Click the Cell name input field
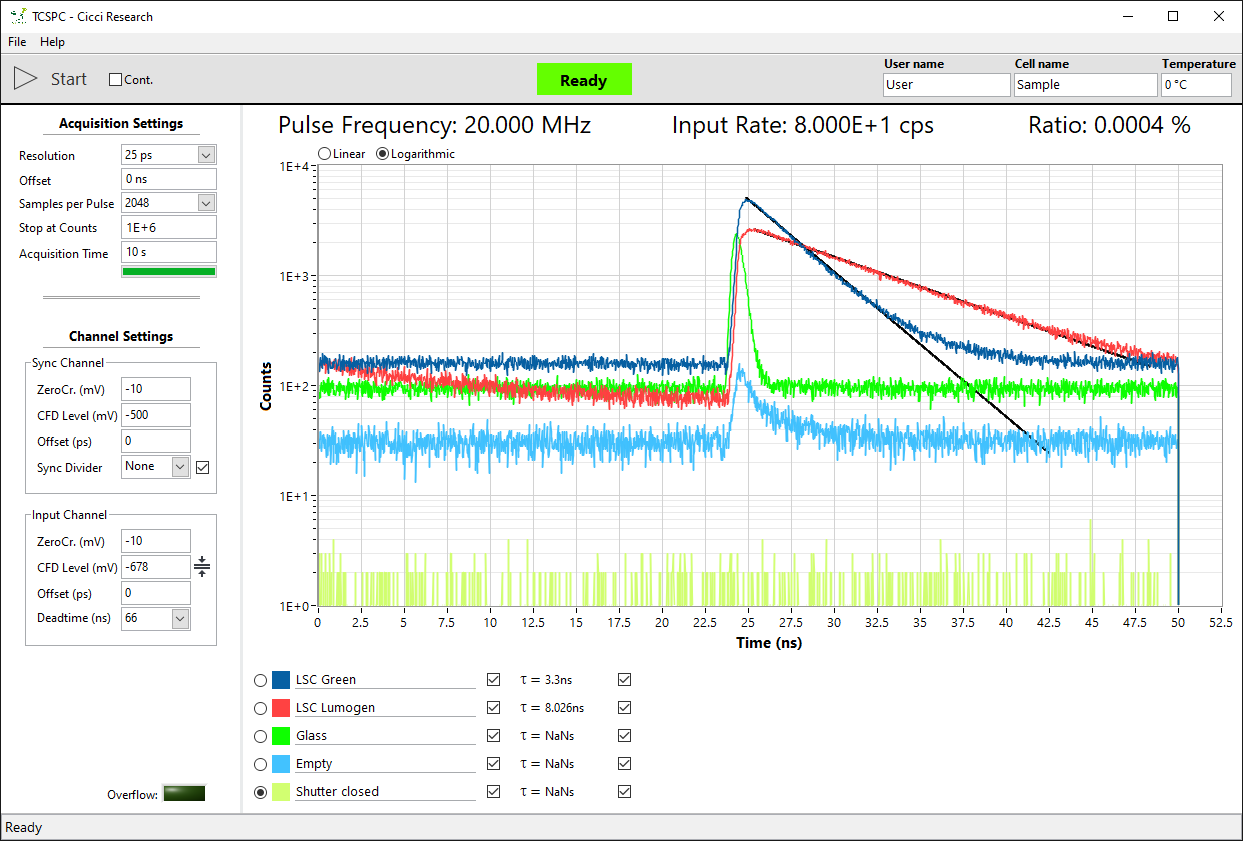This screenshot has height=841, width=1243. point(1086,85)
